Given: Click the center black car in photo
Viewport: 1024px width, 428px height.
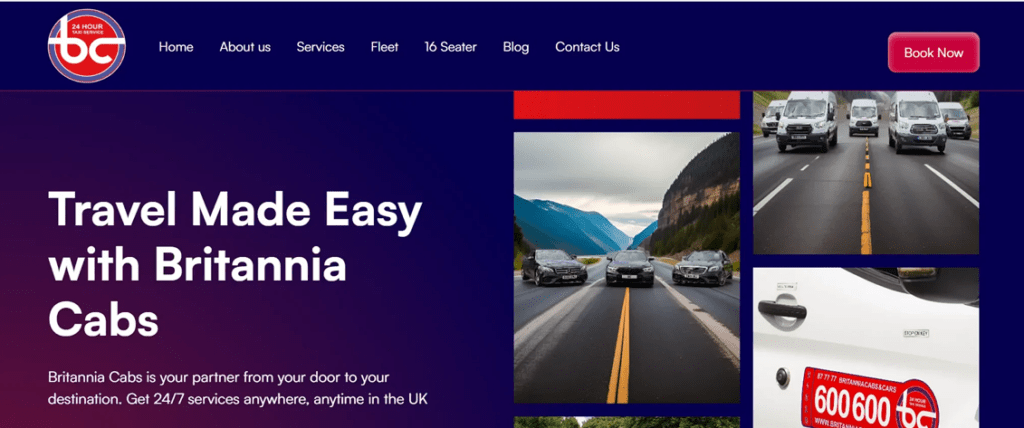Looking at the screenshot, I should click(x=630, y=268).
